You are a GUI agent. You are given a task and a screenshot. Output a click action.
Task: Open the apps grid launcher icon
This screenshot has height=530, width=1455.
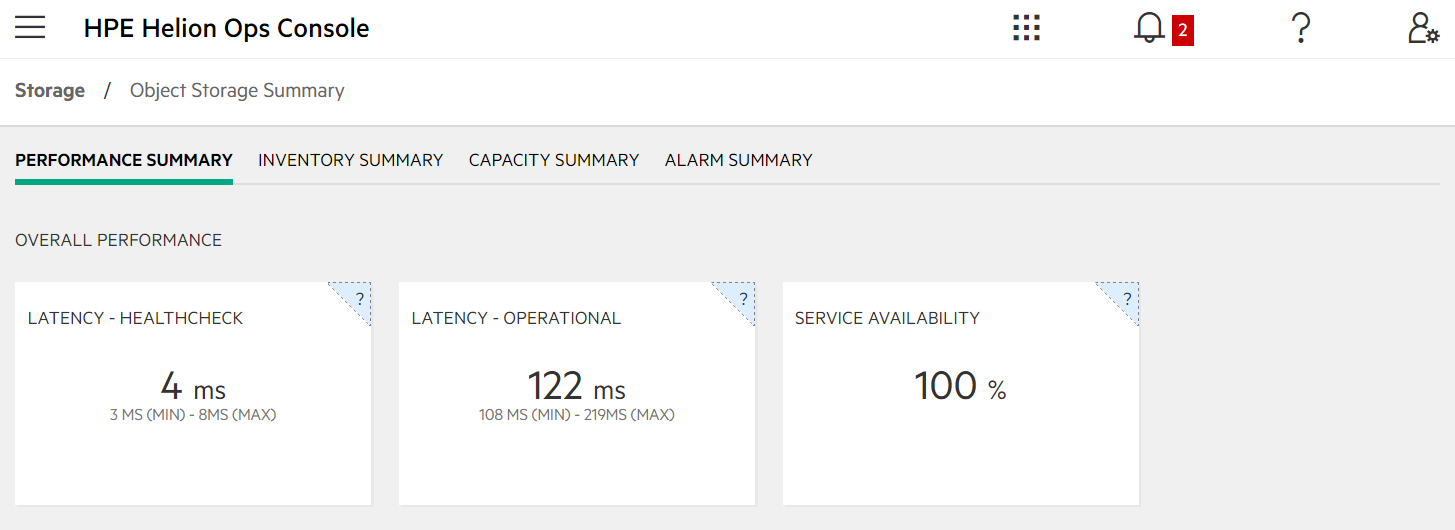point(1026,28)
